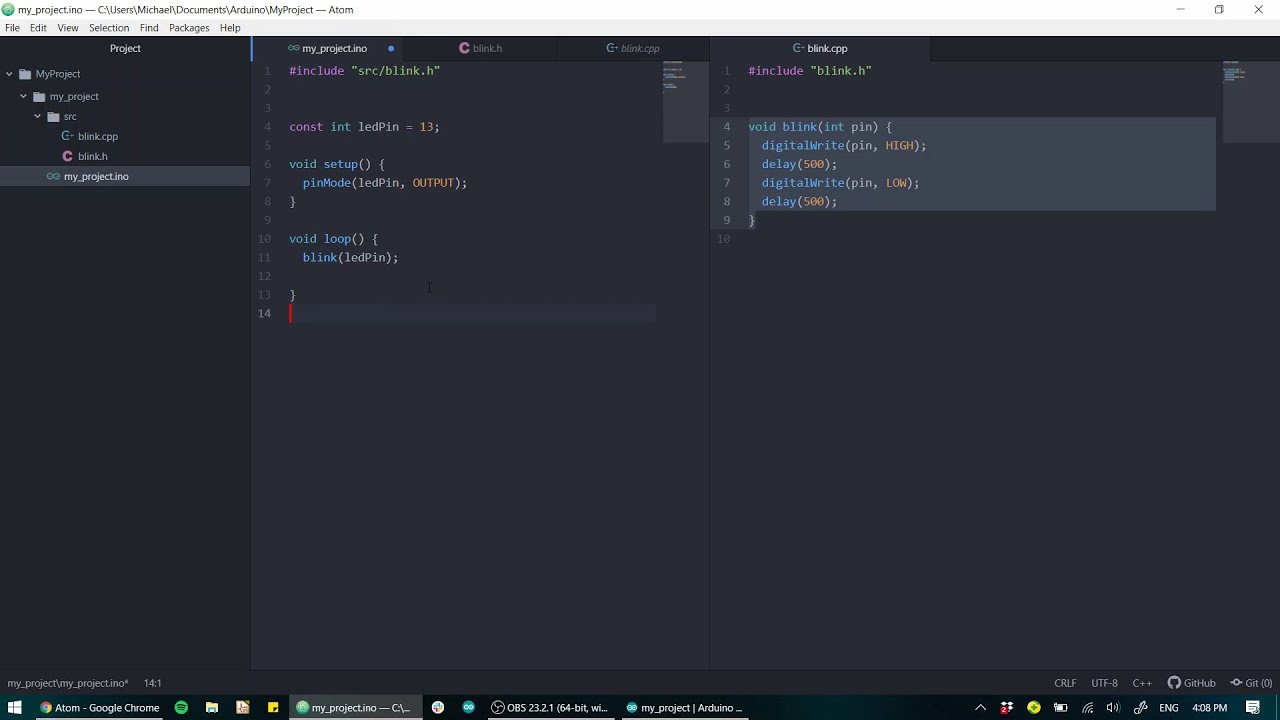Open Spotify from the taskbar
1280x720 pixels.
coord(181,707)
